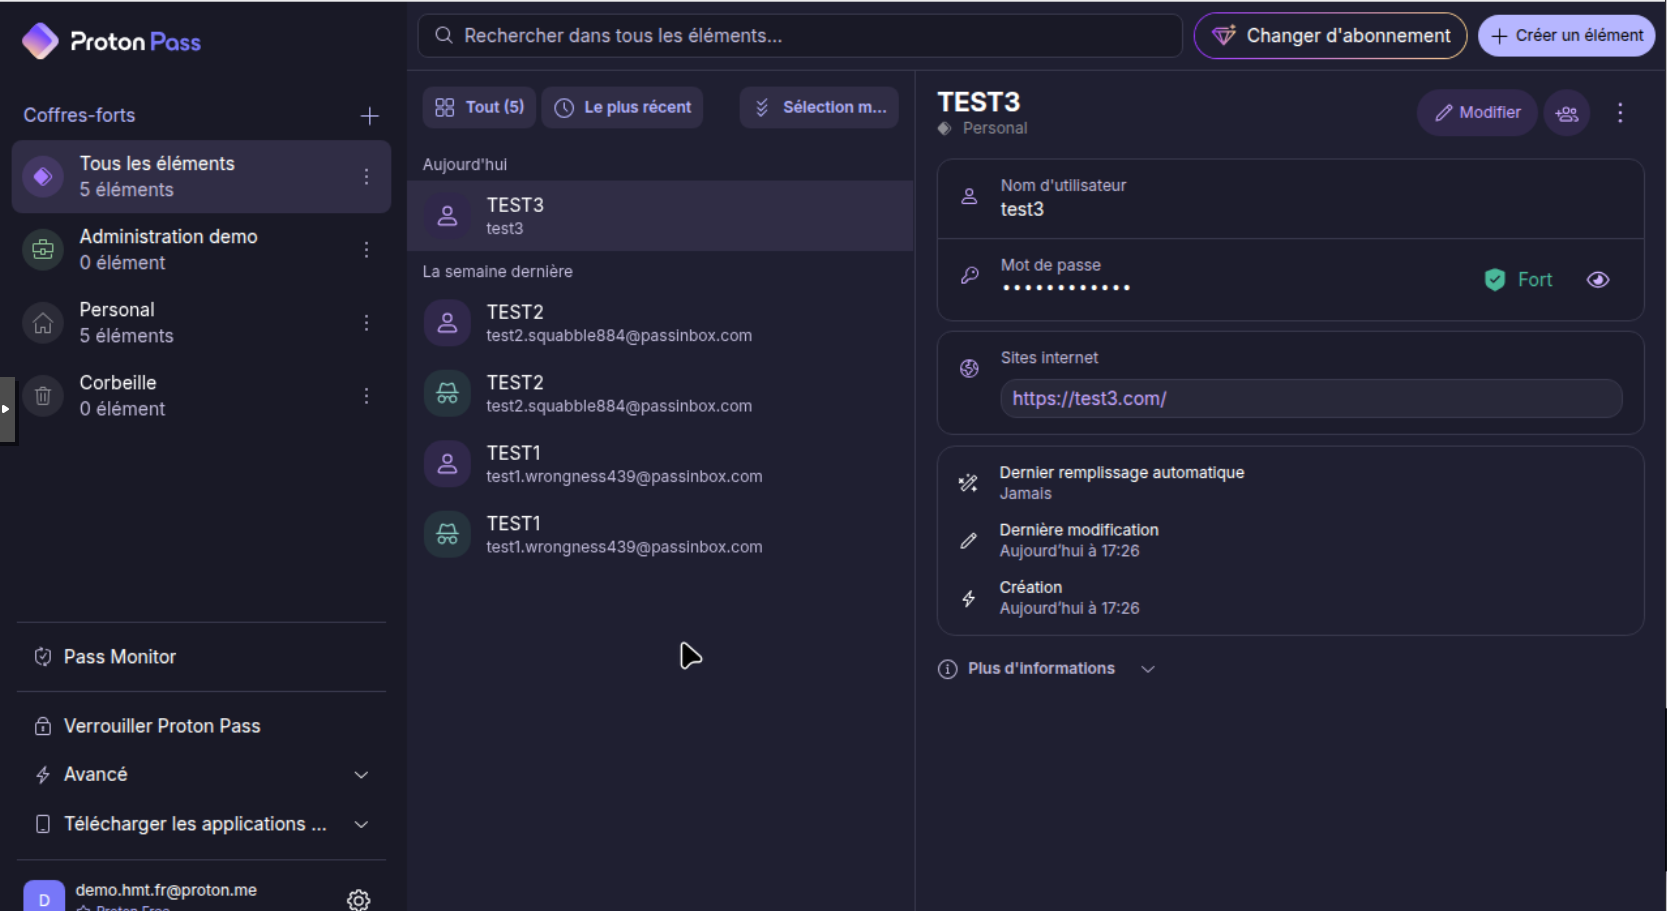Viewport: 1667px width, 911px height.
Task: Click the Administration demo vault icon
Action: pyautogui.click(x=43, y=250)
